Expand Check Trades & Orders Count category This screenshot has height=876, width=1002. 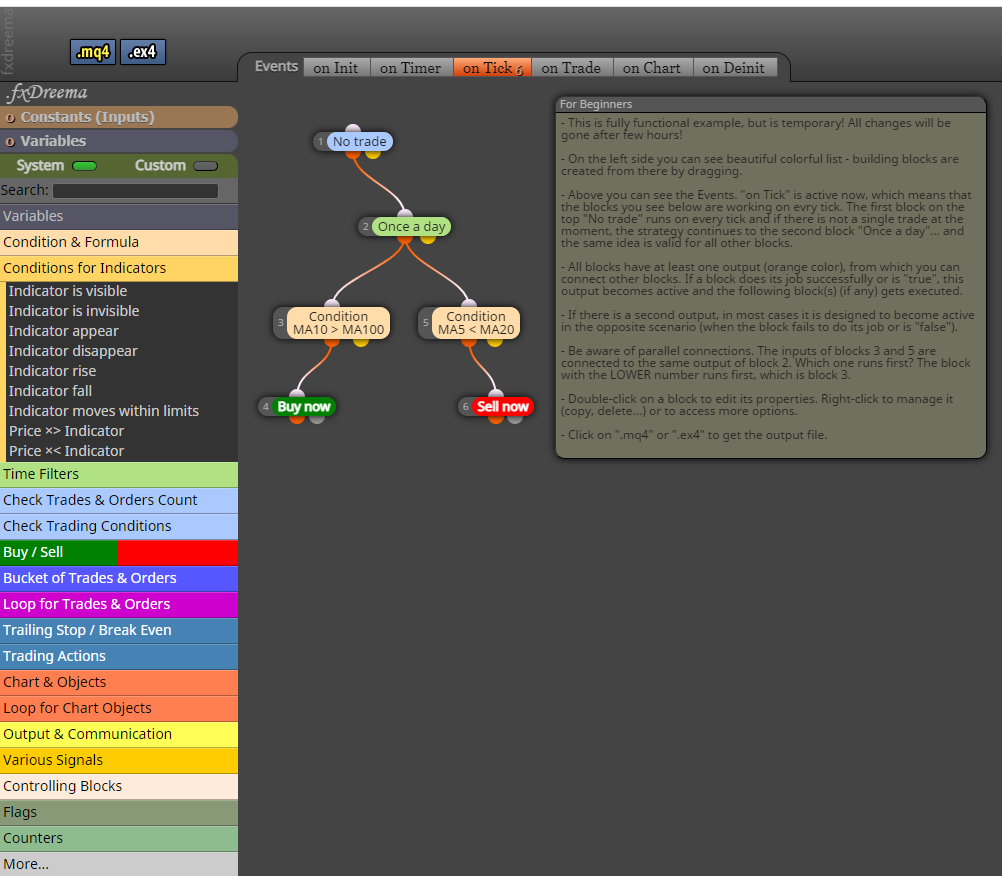point(119,501)
